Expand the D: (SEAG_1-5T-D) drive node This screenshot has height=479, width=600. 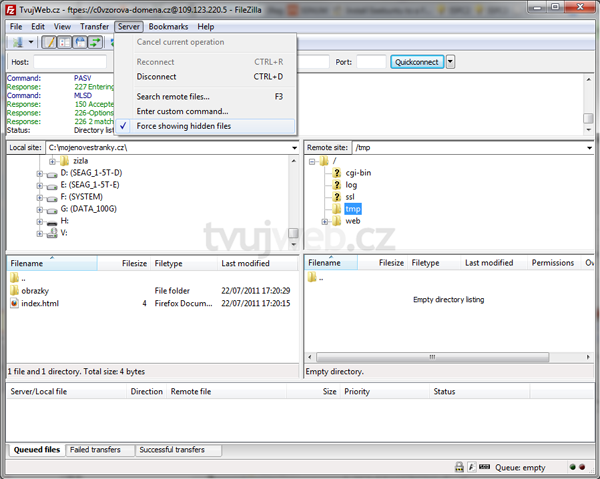[x=39, y=174]
